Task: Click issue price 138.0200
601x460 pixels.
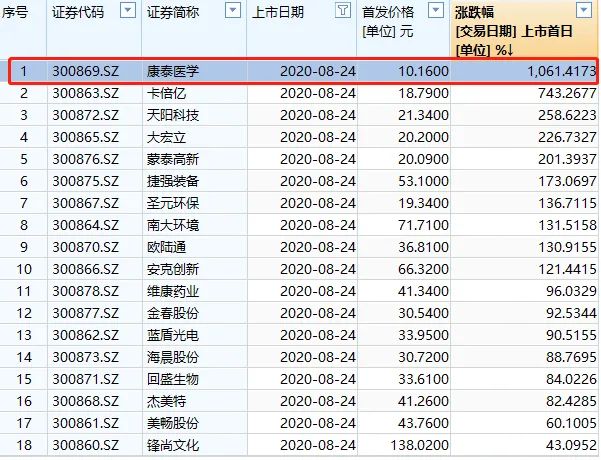Action: 419,445
